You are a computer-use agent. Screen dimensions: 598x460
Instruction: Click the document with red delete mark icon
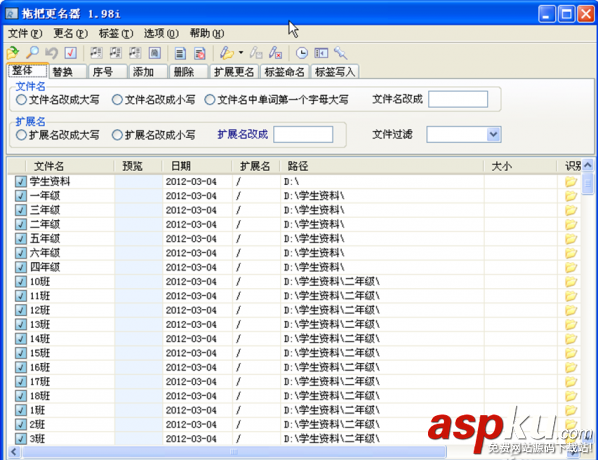pos(199,53)
